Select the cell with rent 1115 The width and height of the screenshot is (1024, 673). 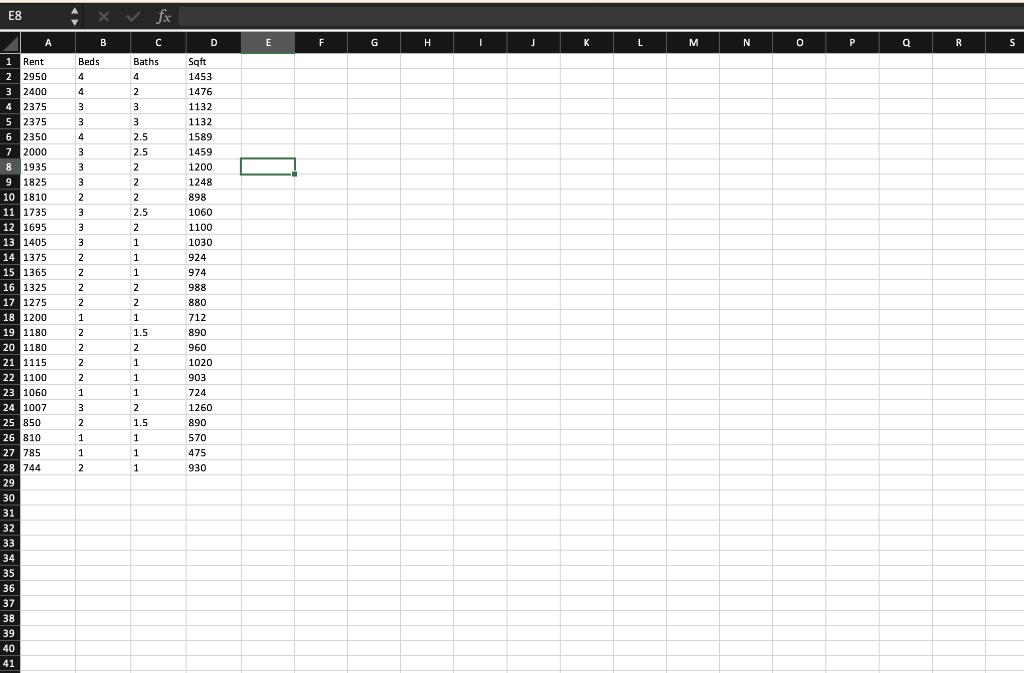tap(48, 362)
